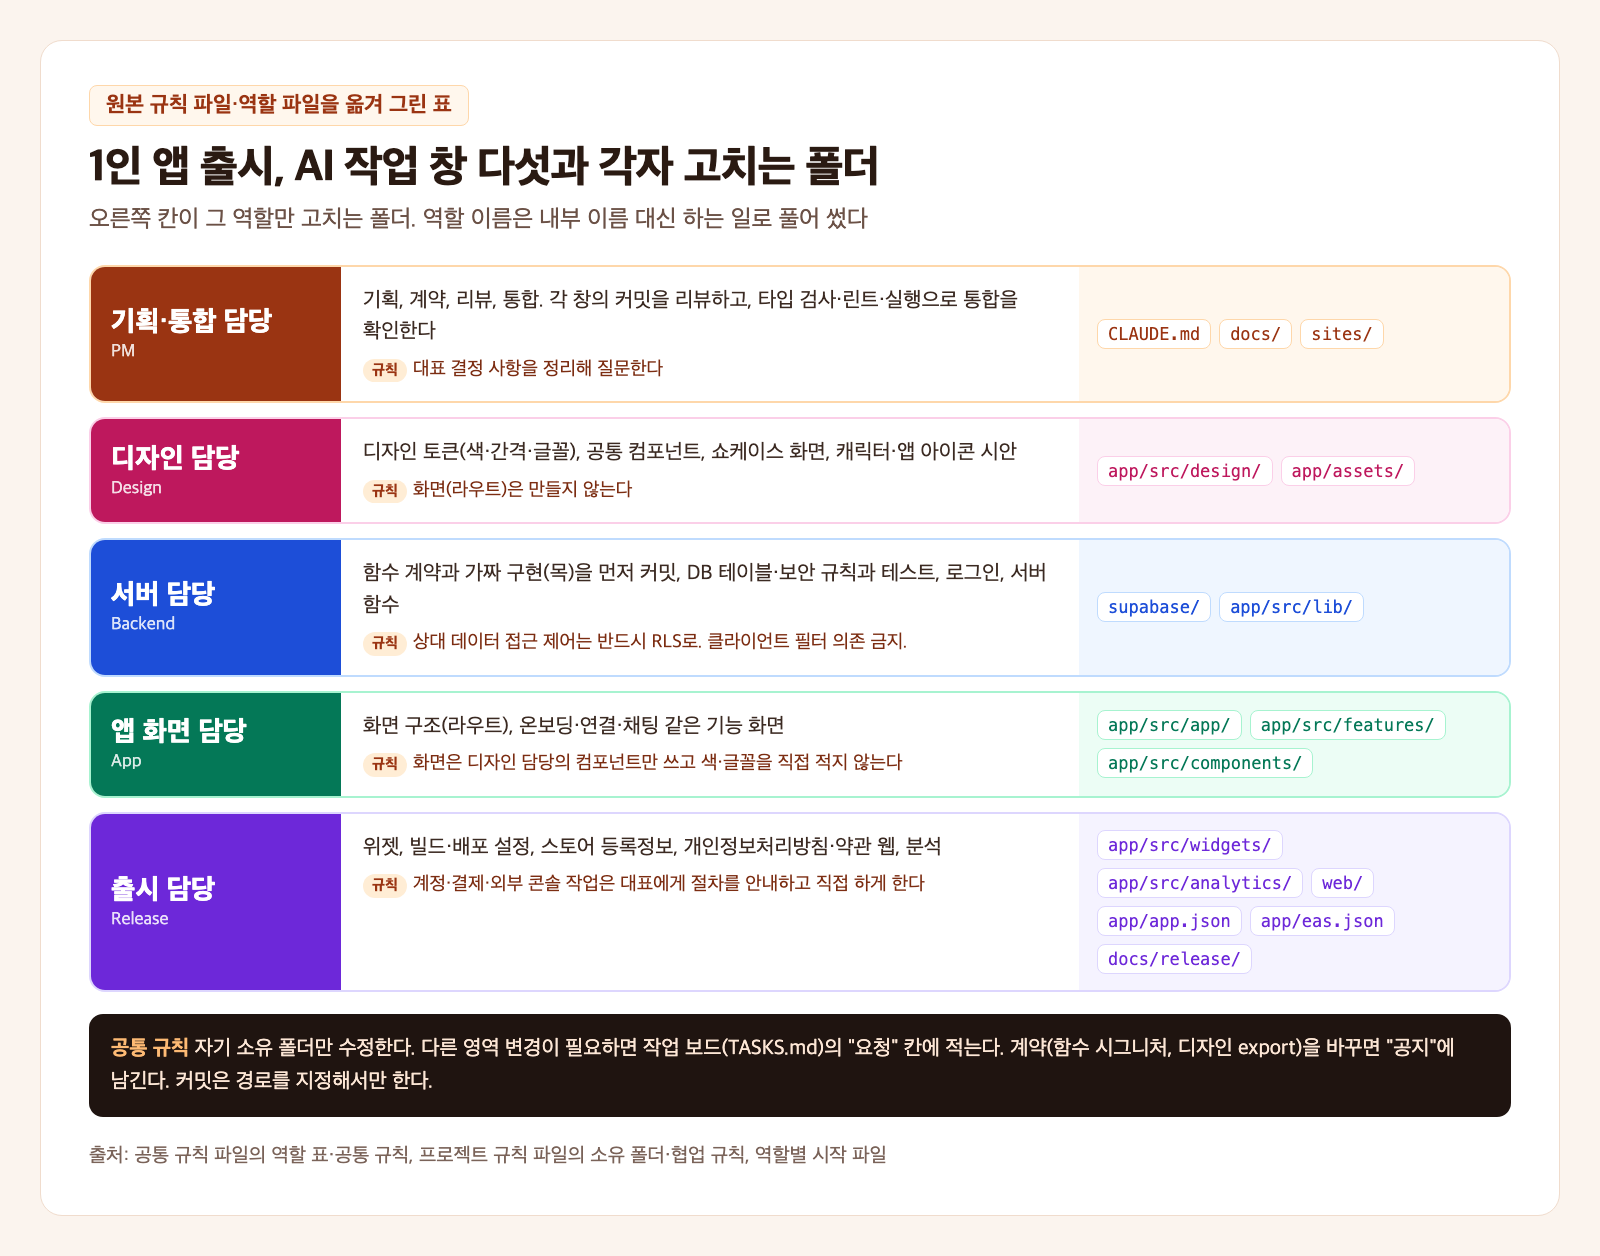This screenshot has height=1256, width=1600.
Task: Select the 출시 담당 role title
Action: [163, 888]
